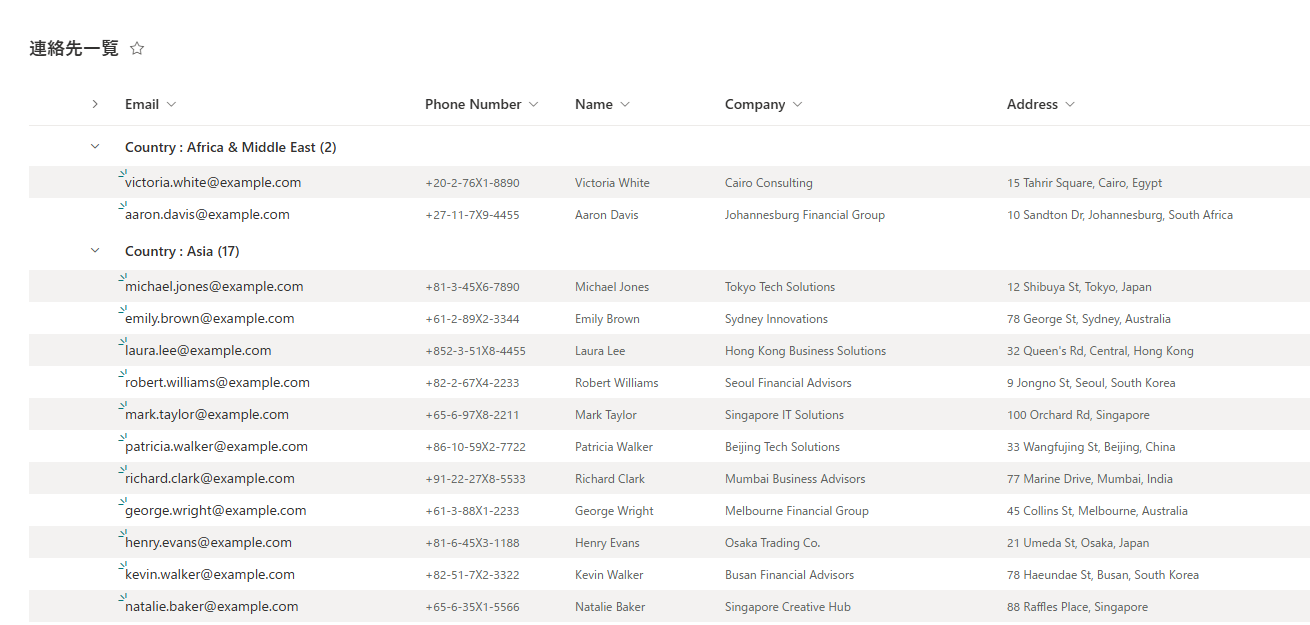Click phone number +65-6-35X1-5566
Viewport: 1310px width, 625px height.
tap(472, 607)
